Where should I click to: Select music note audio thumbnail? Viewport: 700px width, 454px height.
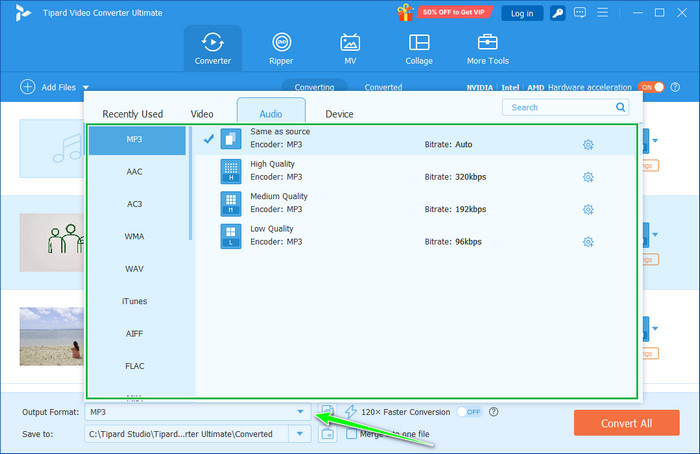click(x=51, y=148)
